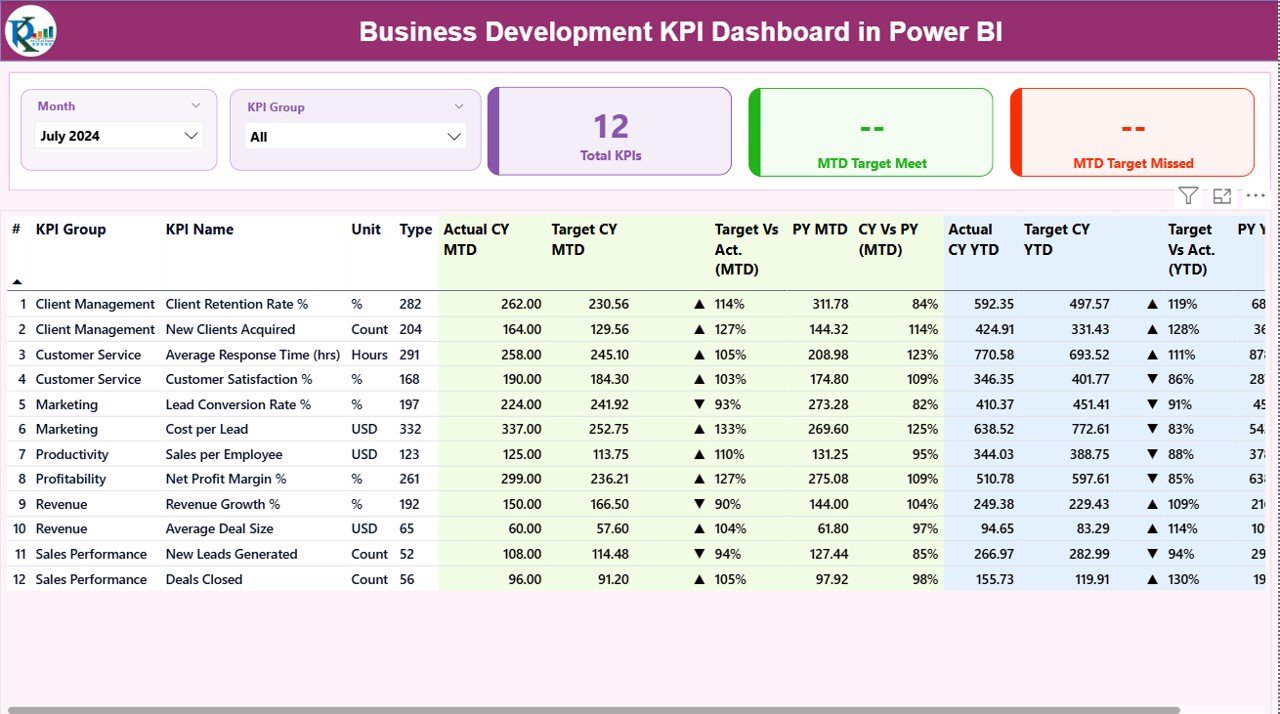
Task: Open the filter pane using the funnel icon
Action: point(1188,195)
